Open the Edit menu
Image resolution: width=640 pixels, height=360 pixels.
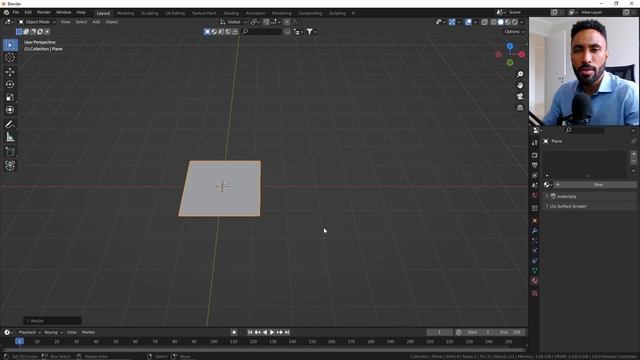click(x=28, y=13)
